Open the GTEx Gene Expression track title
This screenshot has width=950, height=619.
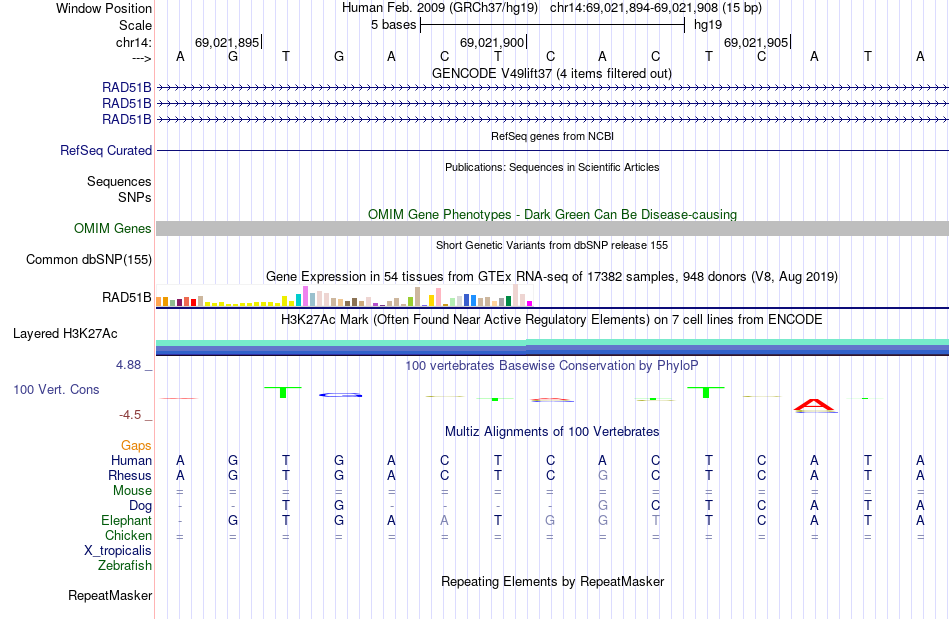552,276
